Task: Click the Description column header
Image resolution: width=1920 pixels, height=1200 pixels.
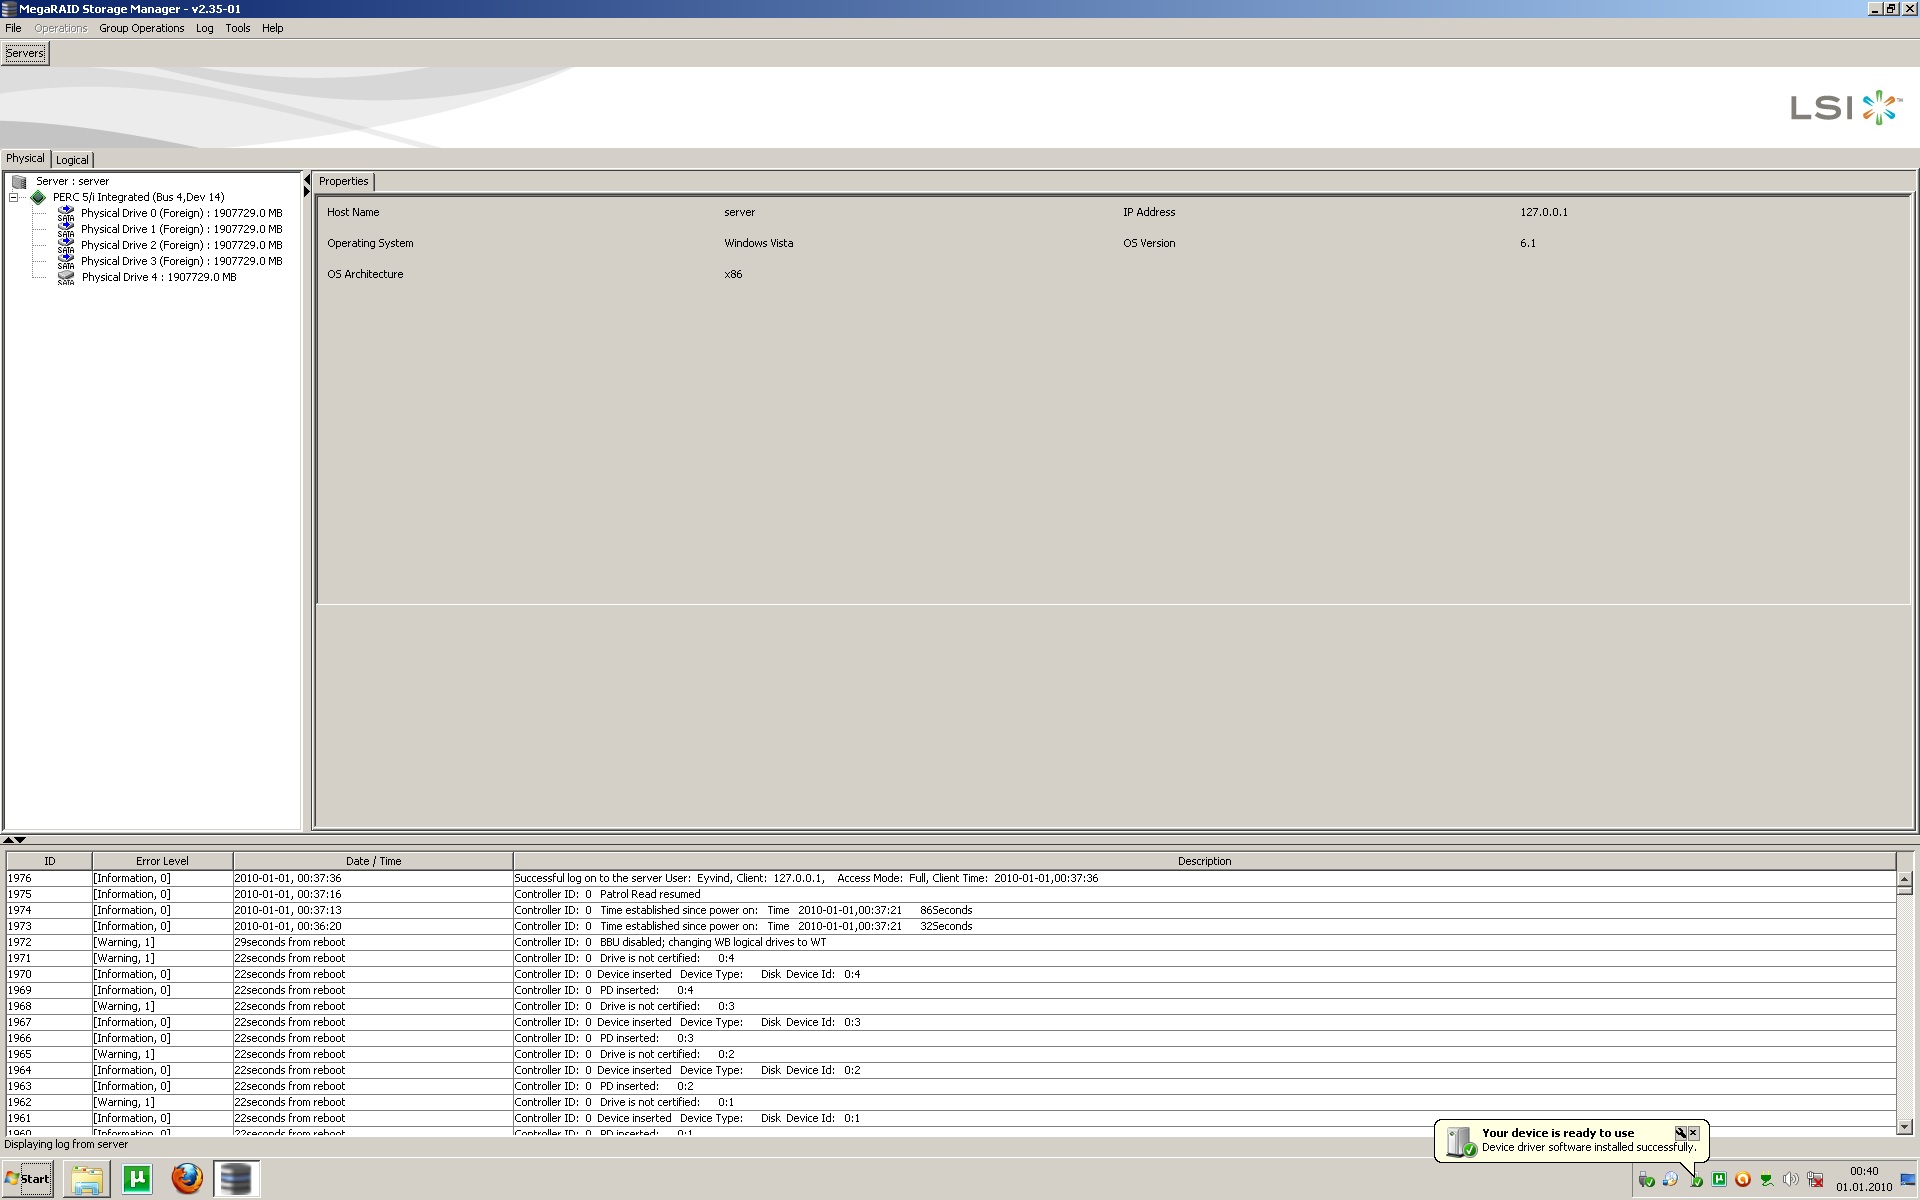Action: tap(1204, 861)
